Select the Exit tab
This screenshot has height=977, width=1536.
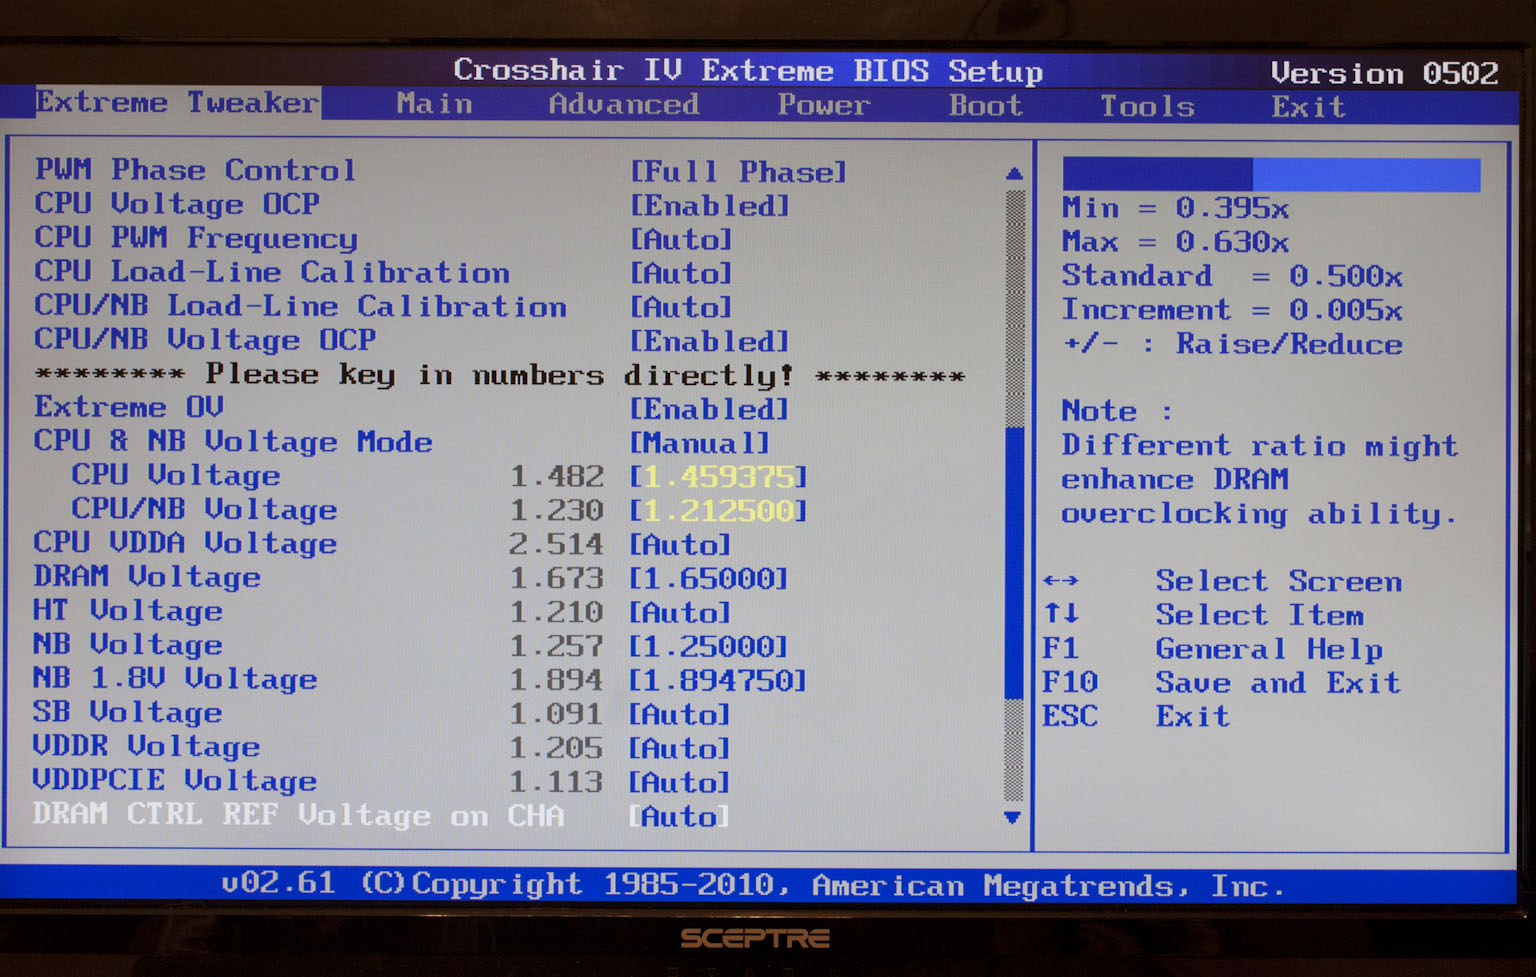pos(1308,107)
